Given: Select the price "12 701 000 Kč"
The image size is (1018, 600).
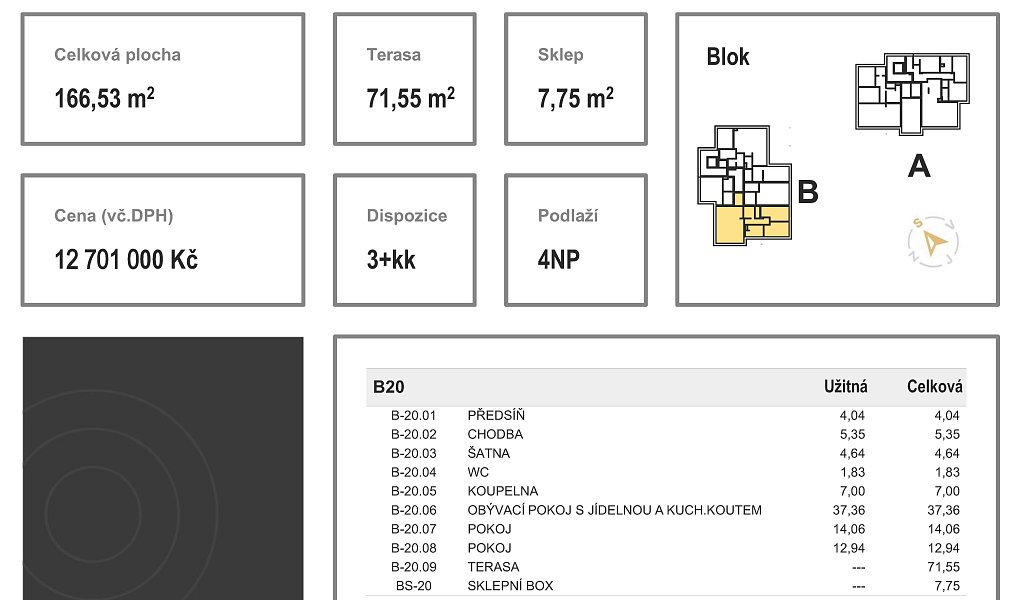Looking at the screenshot, I should [126, 260].
